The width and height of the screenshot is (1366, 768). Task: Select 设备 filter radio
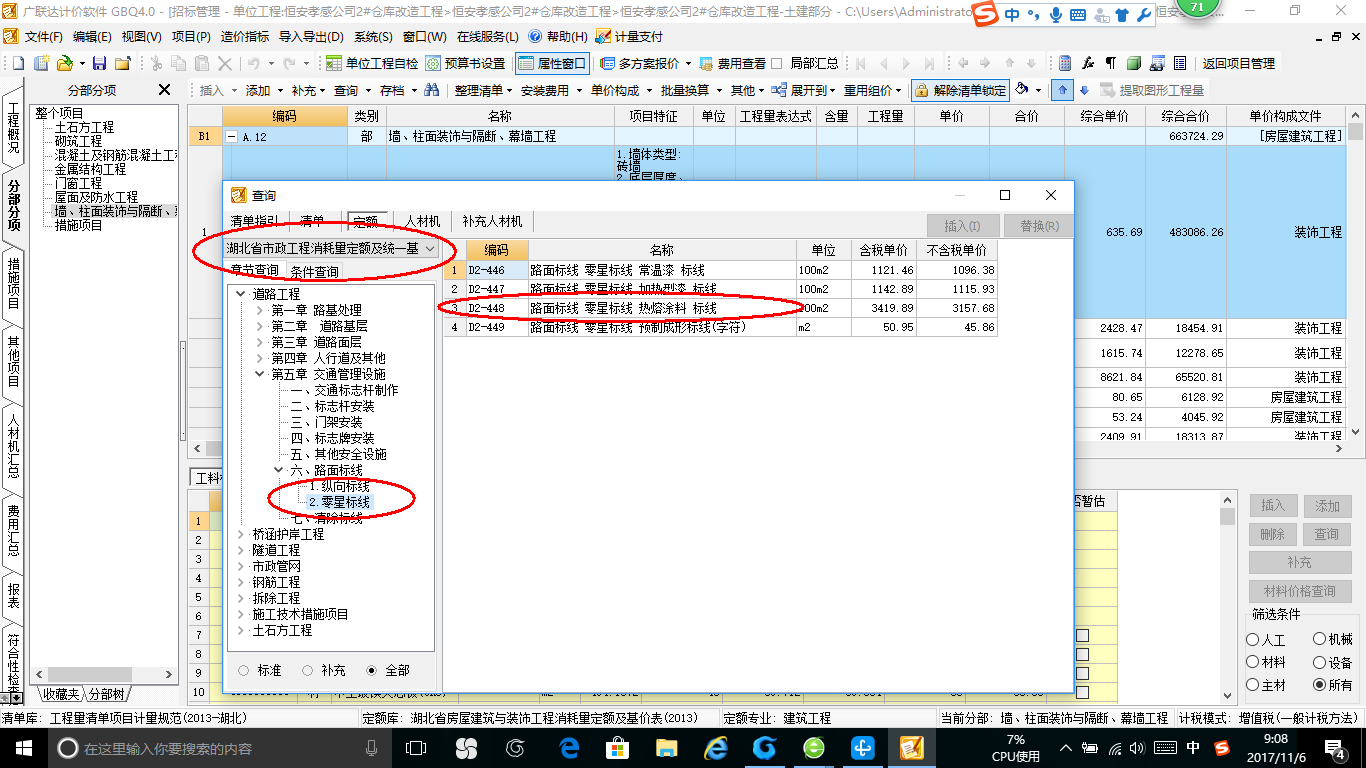(1319, 662)
